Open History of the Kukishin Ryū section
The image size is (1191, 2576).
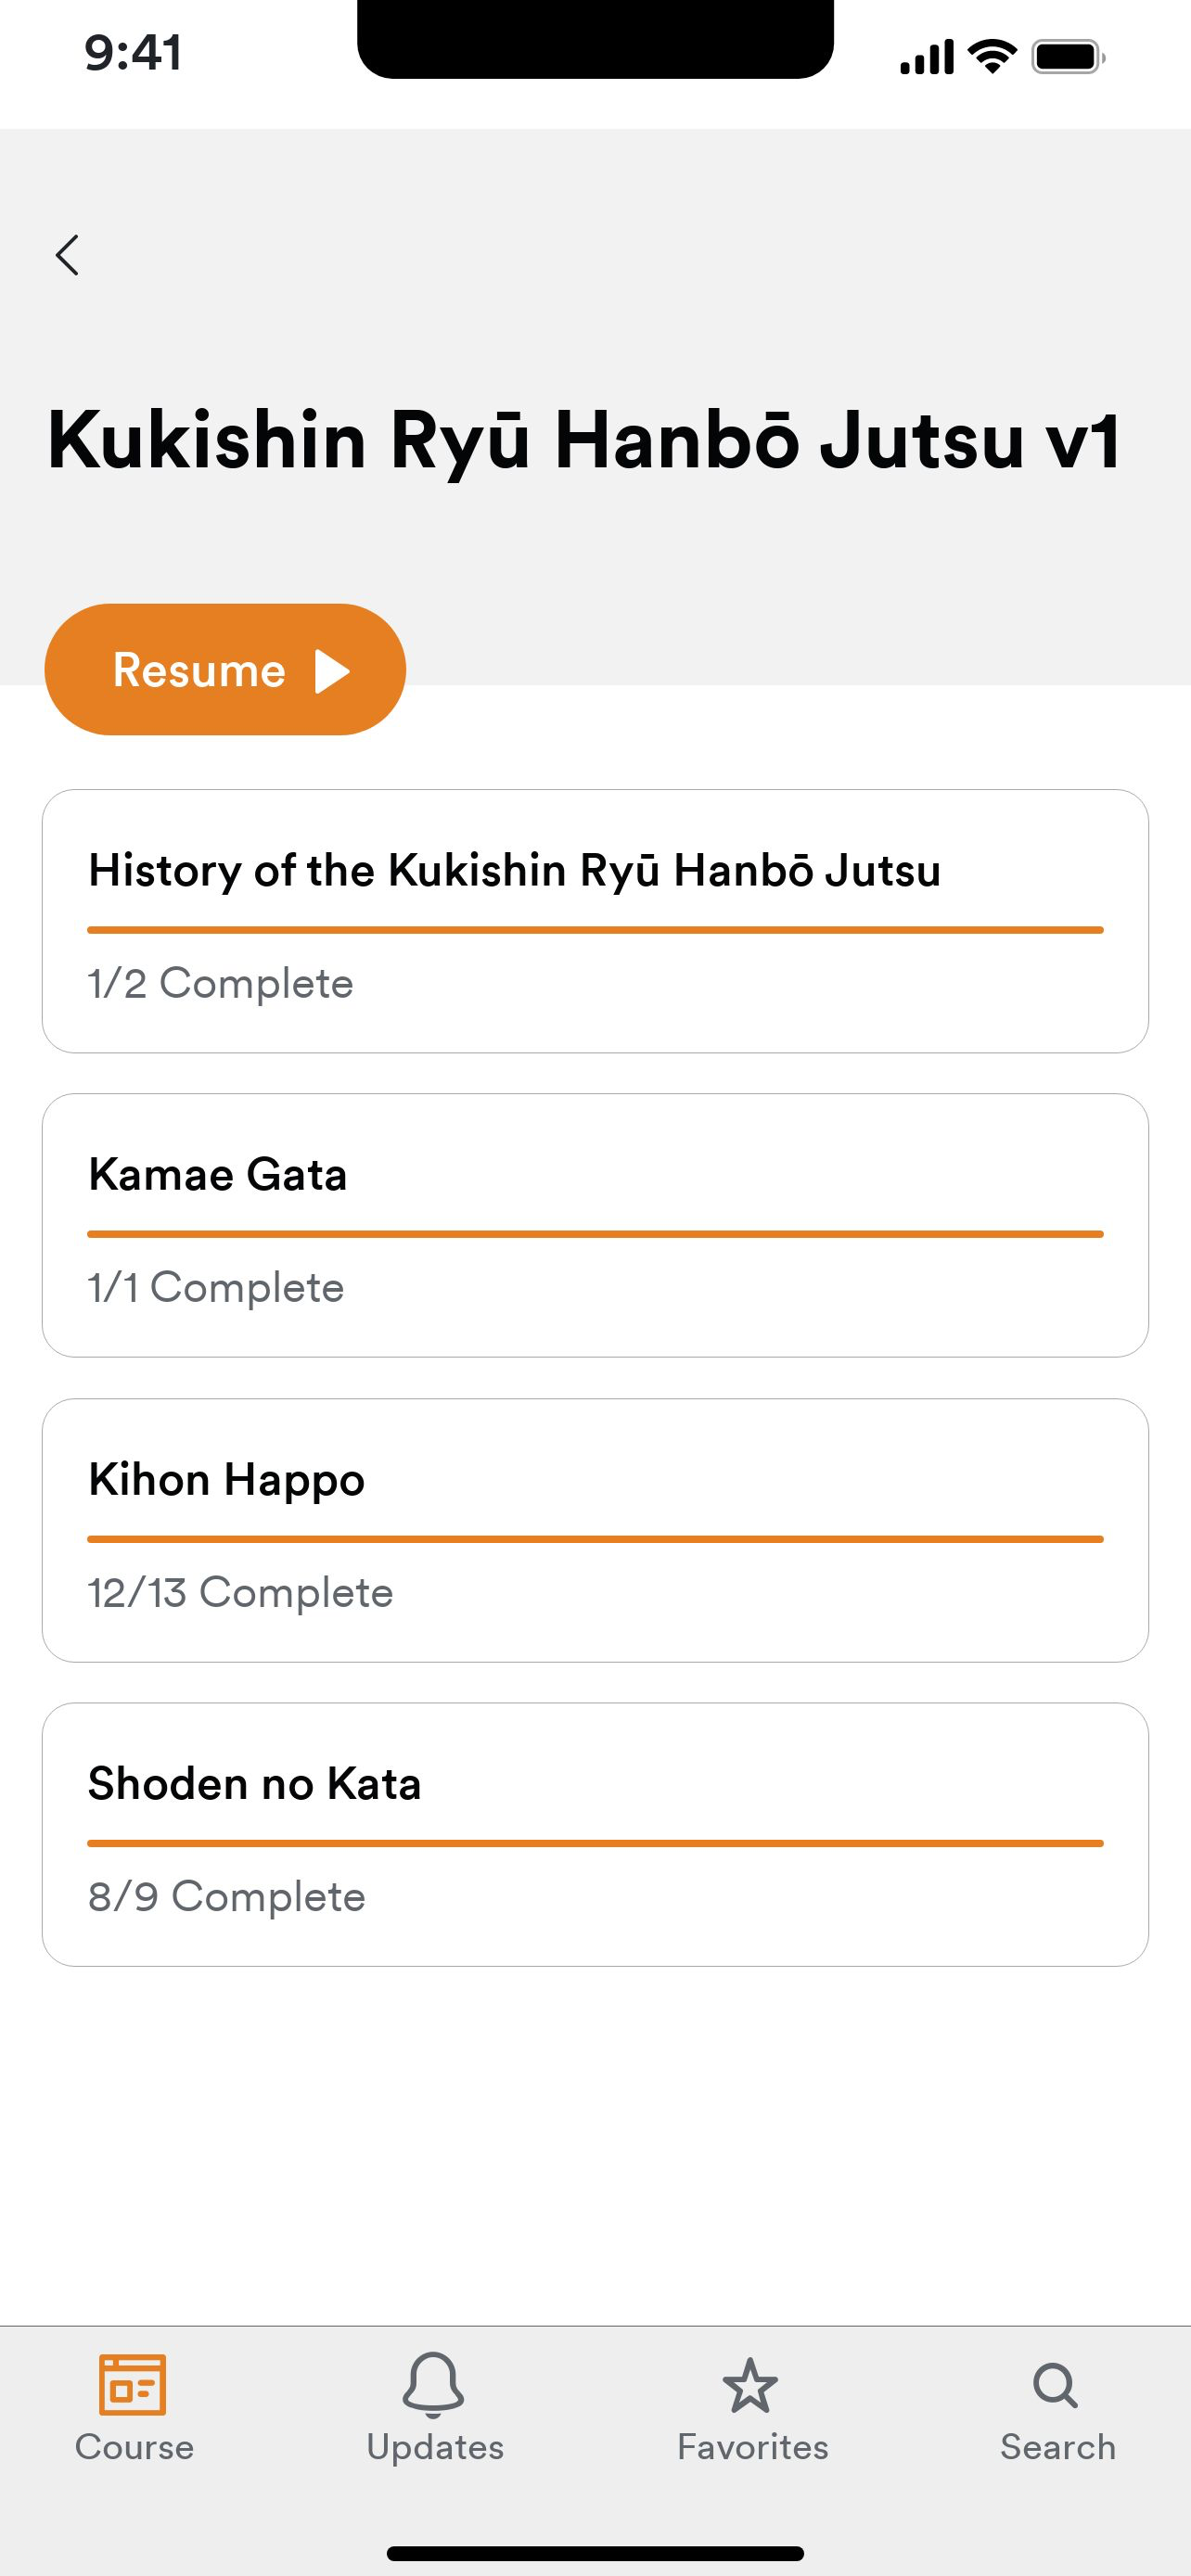pyautogui.click(x=595, y=921)
